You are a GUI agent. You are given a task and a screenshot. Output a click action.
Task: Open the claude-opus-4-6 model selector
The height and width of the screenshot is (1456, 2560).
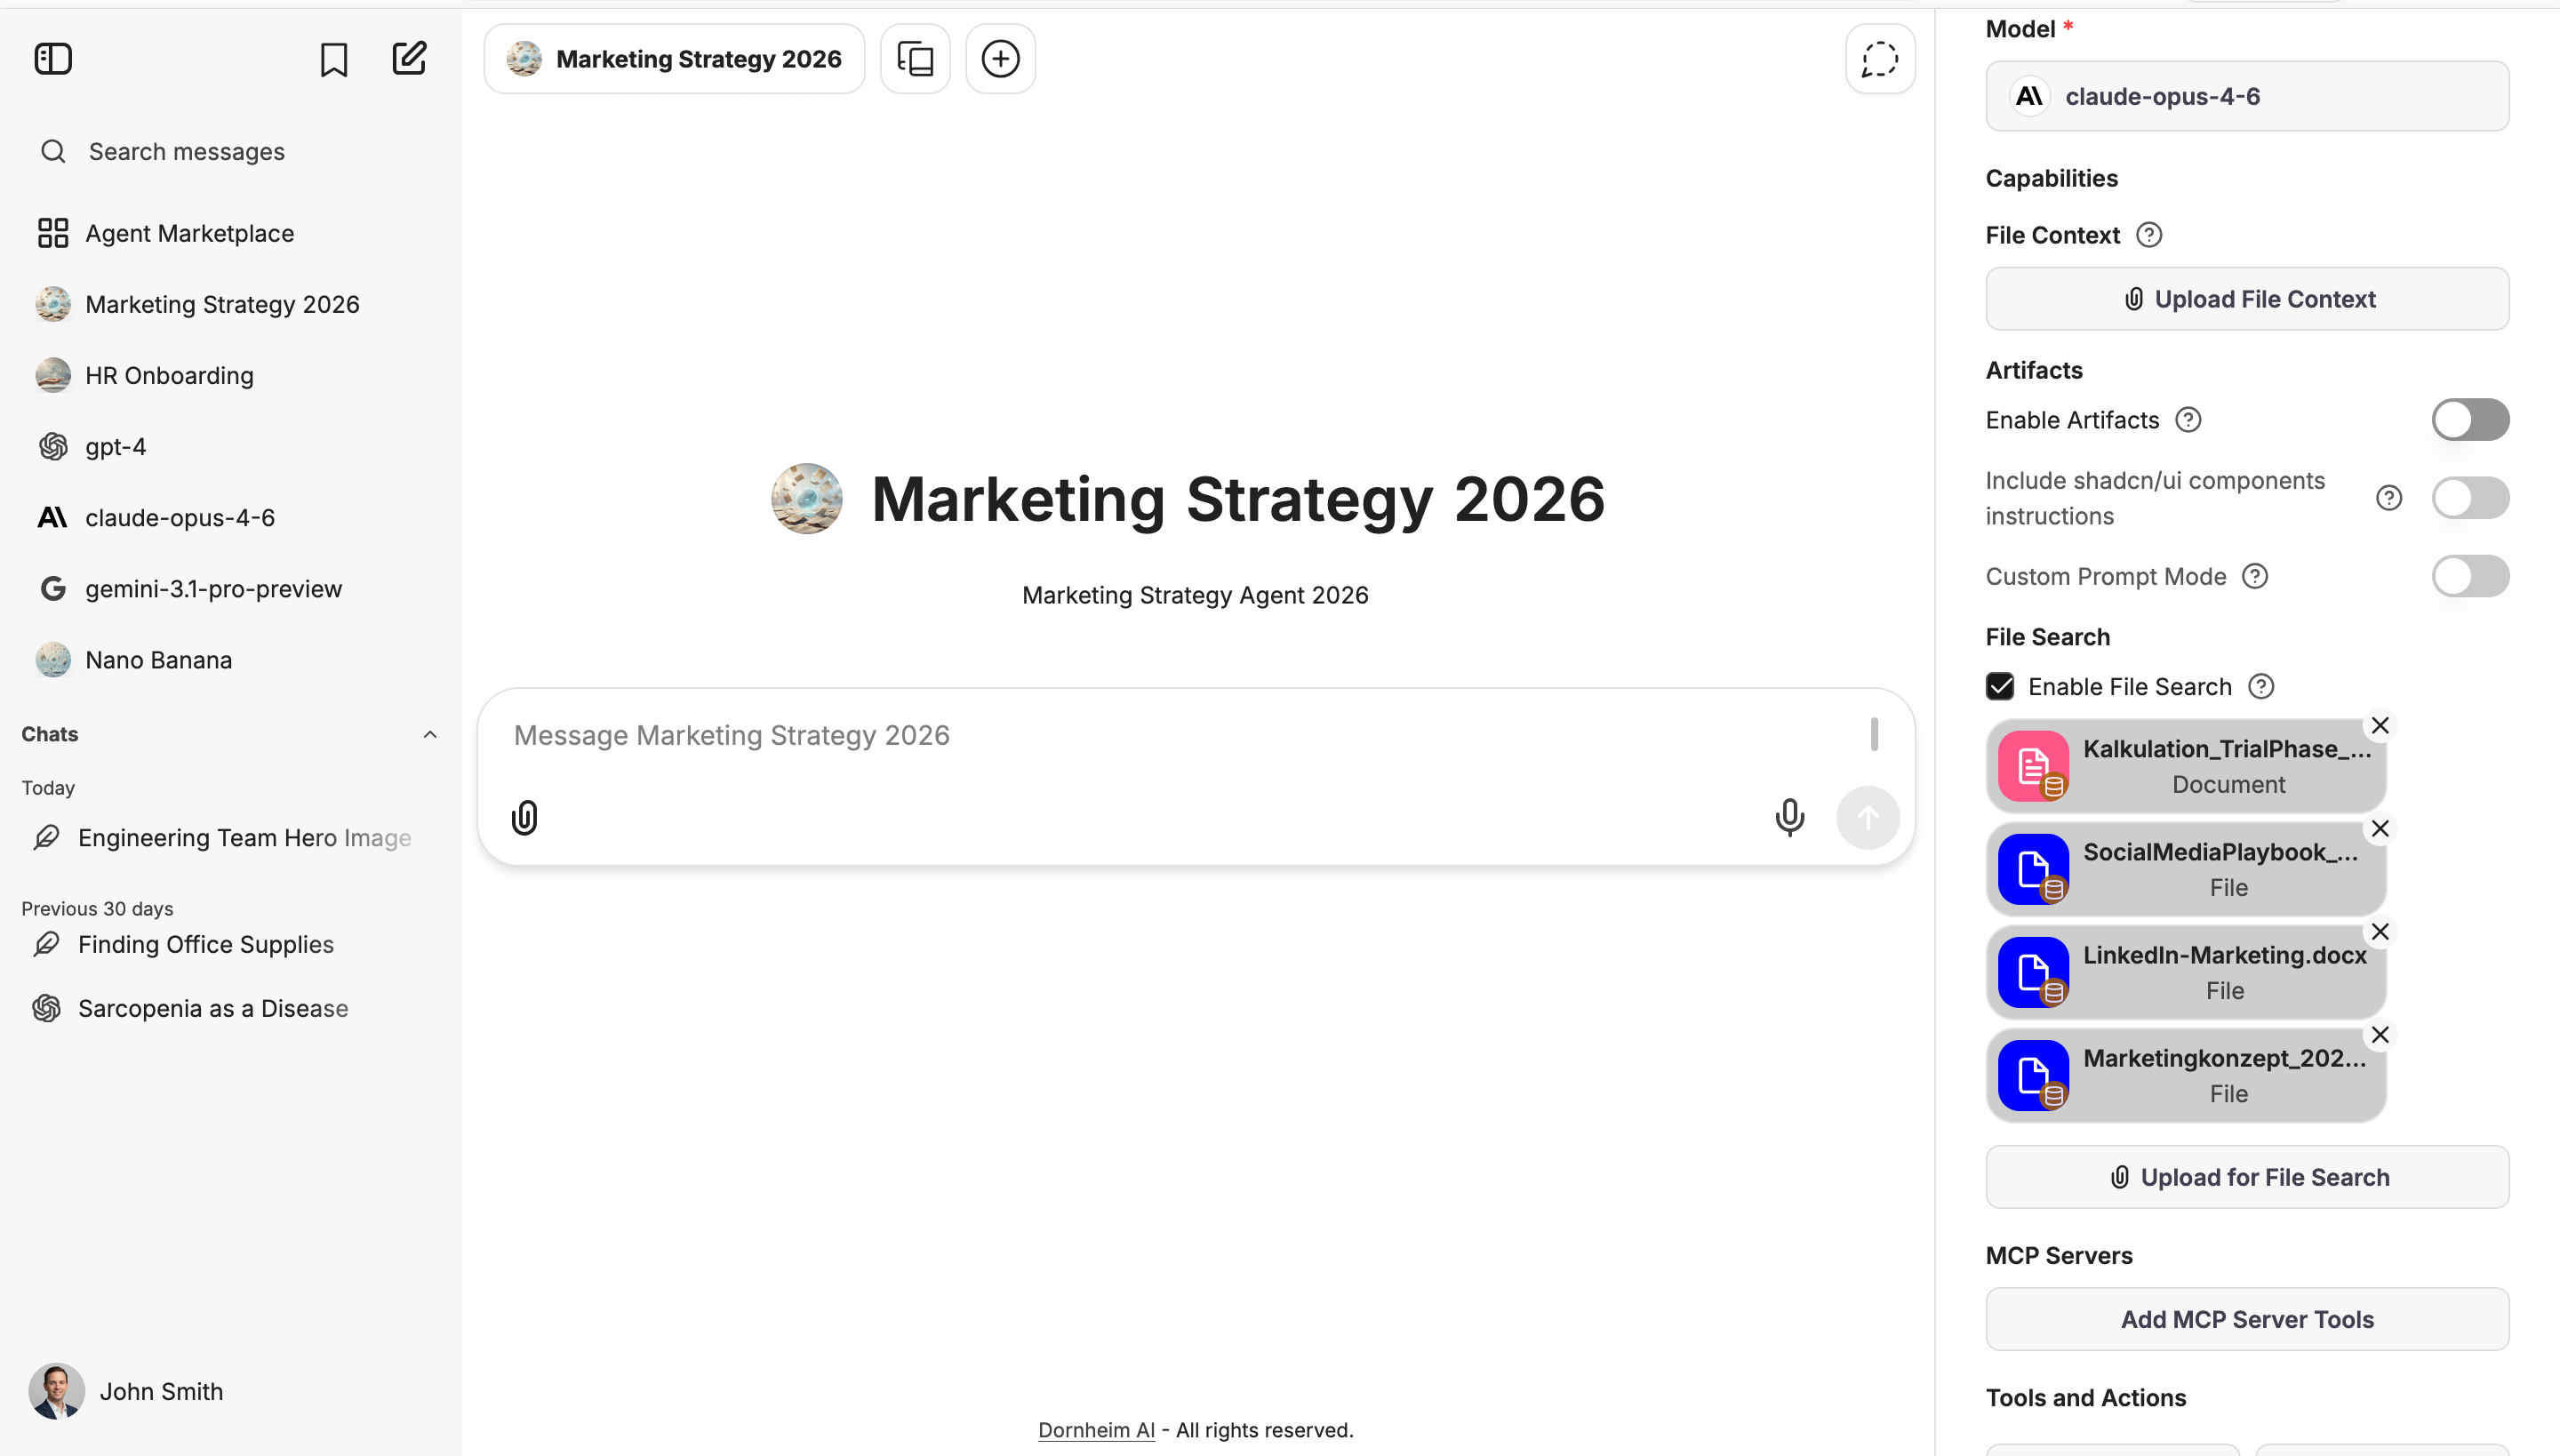[x=2246, y=96]
